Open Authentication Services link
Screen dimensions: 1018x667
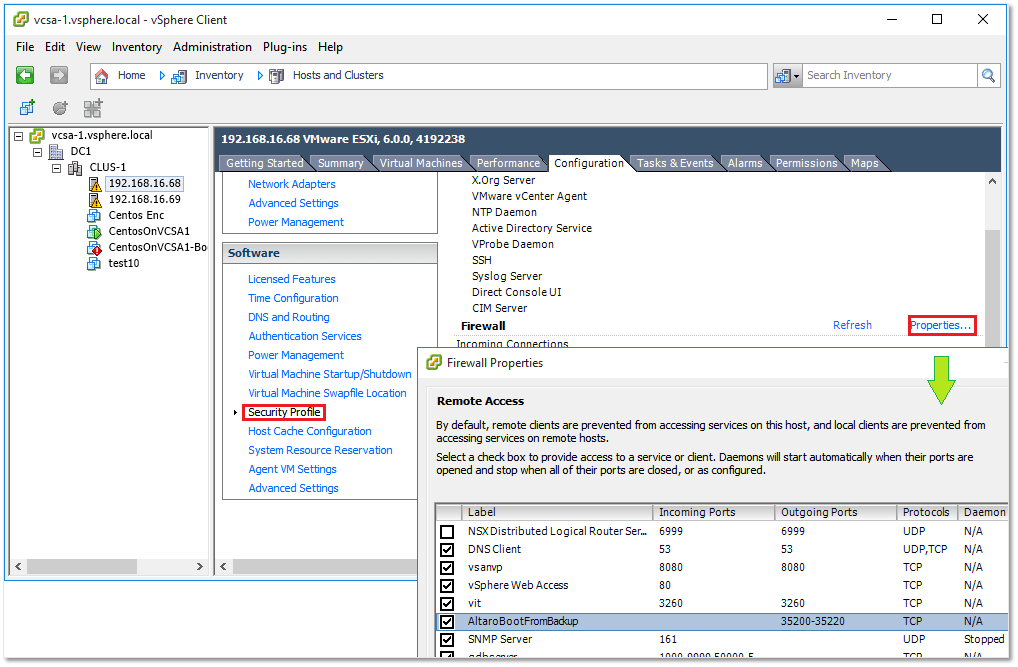304,336
